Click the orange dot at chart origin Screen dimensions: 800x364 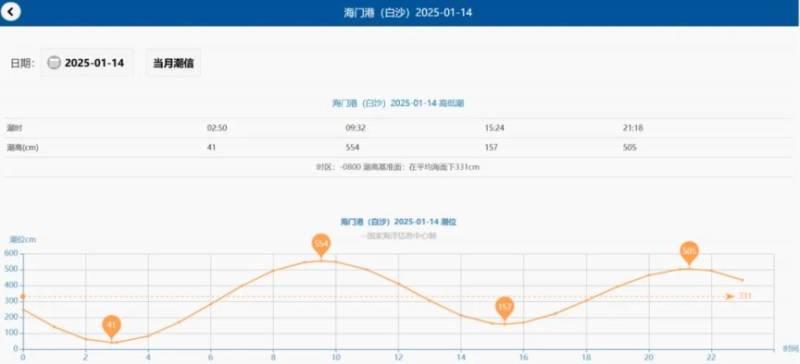(x=22, y=296)
